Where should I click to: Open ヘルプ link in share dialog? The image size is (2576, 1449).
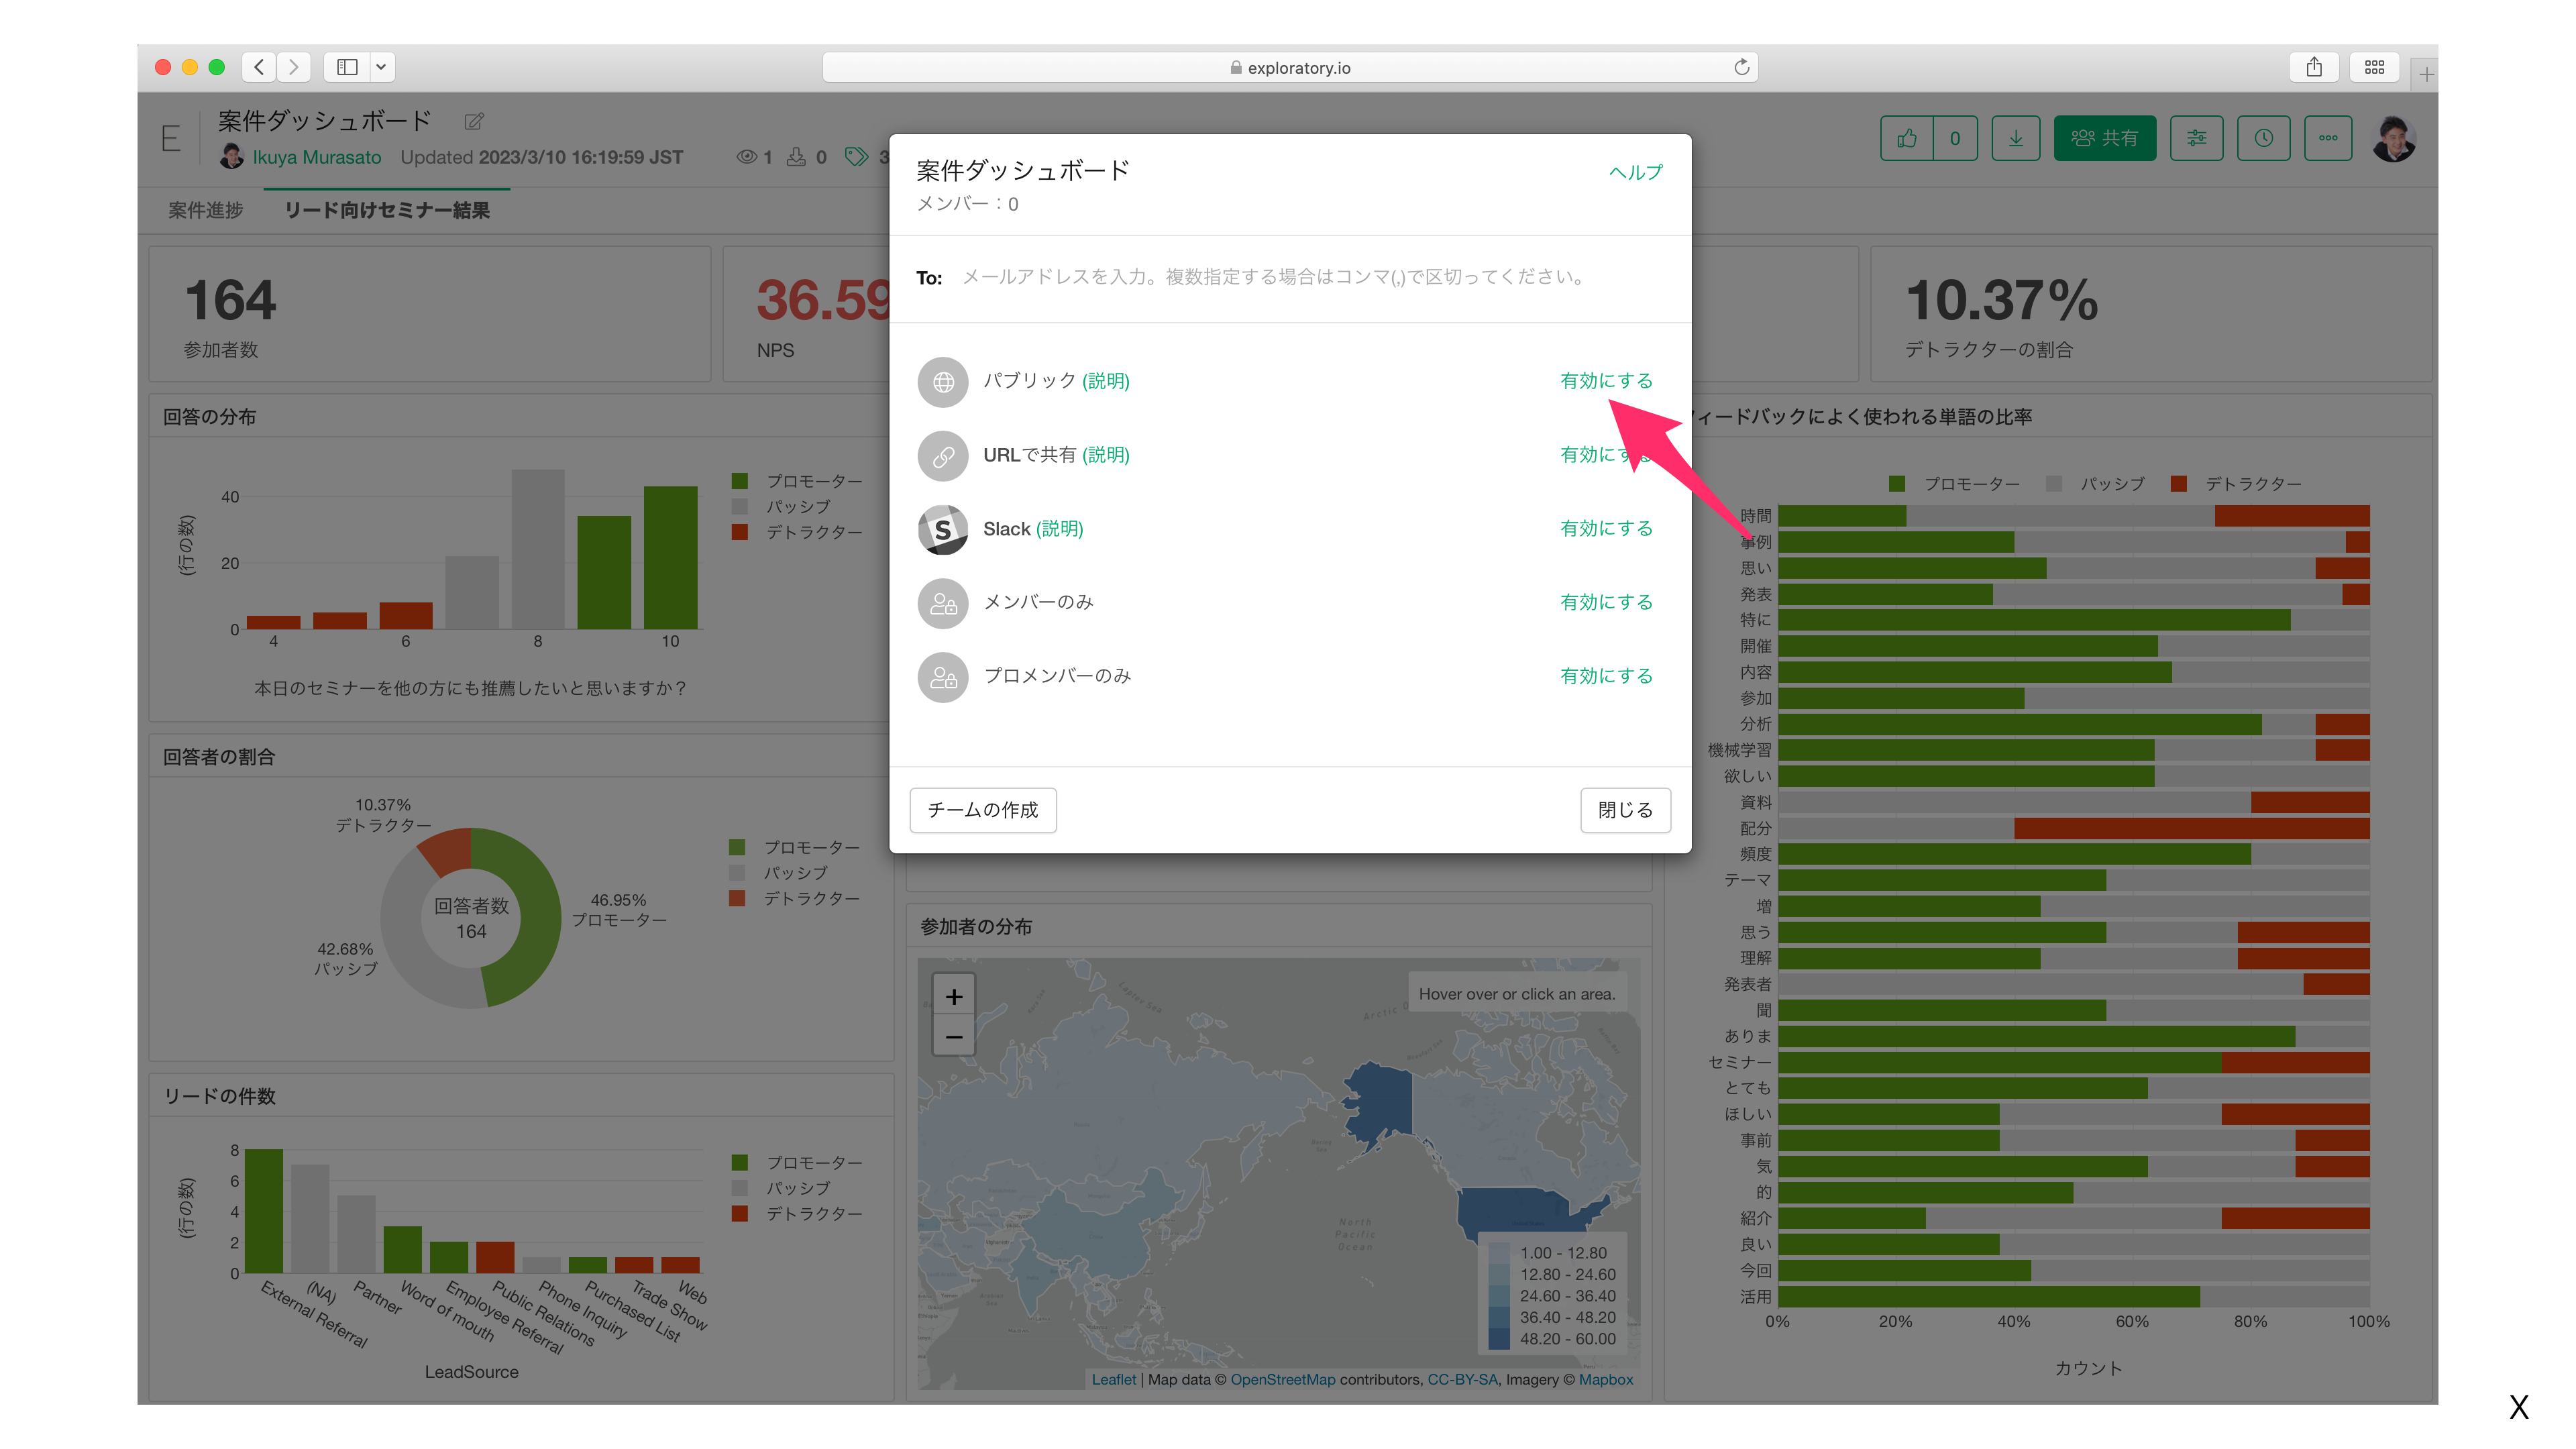[x=1636, y=172]
